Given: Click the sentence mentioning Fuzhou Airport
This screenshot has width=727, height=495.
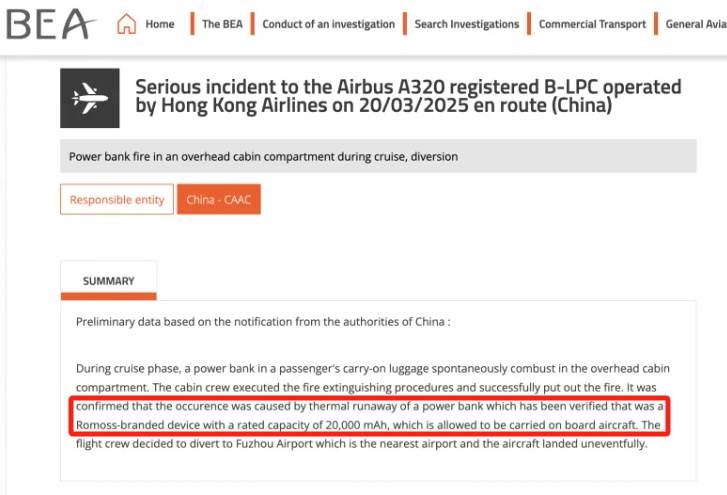Looking at the screenshot, I should point(361,444).
